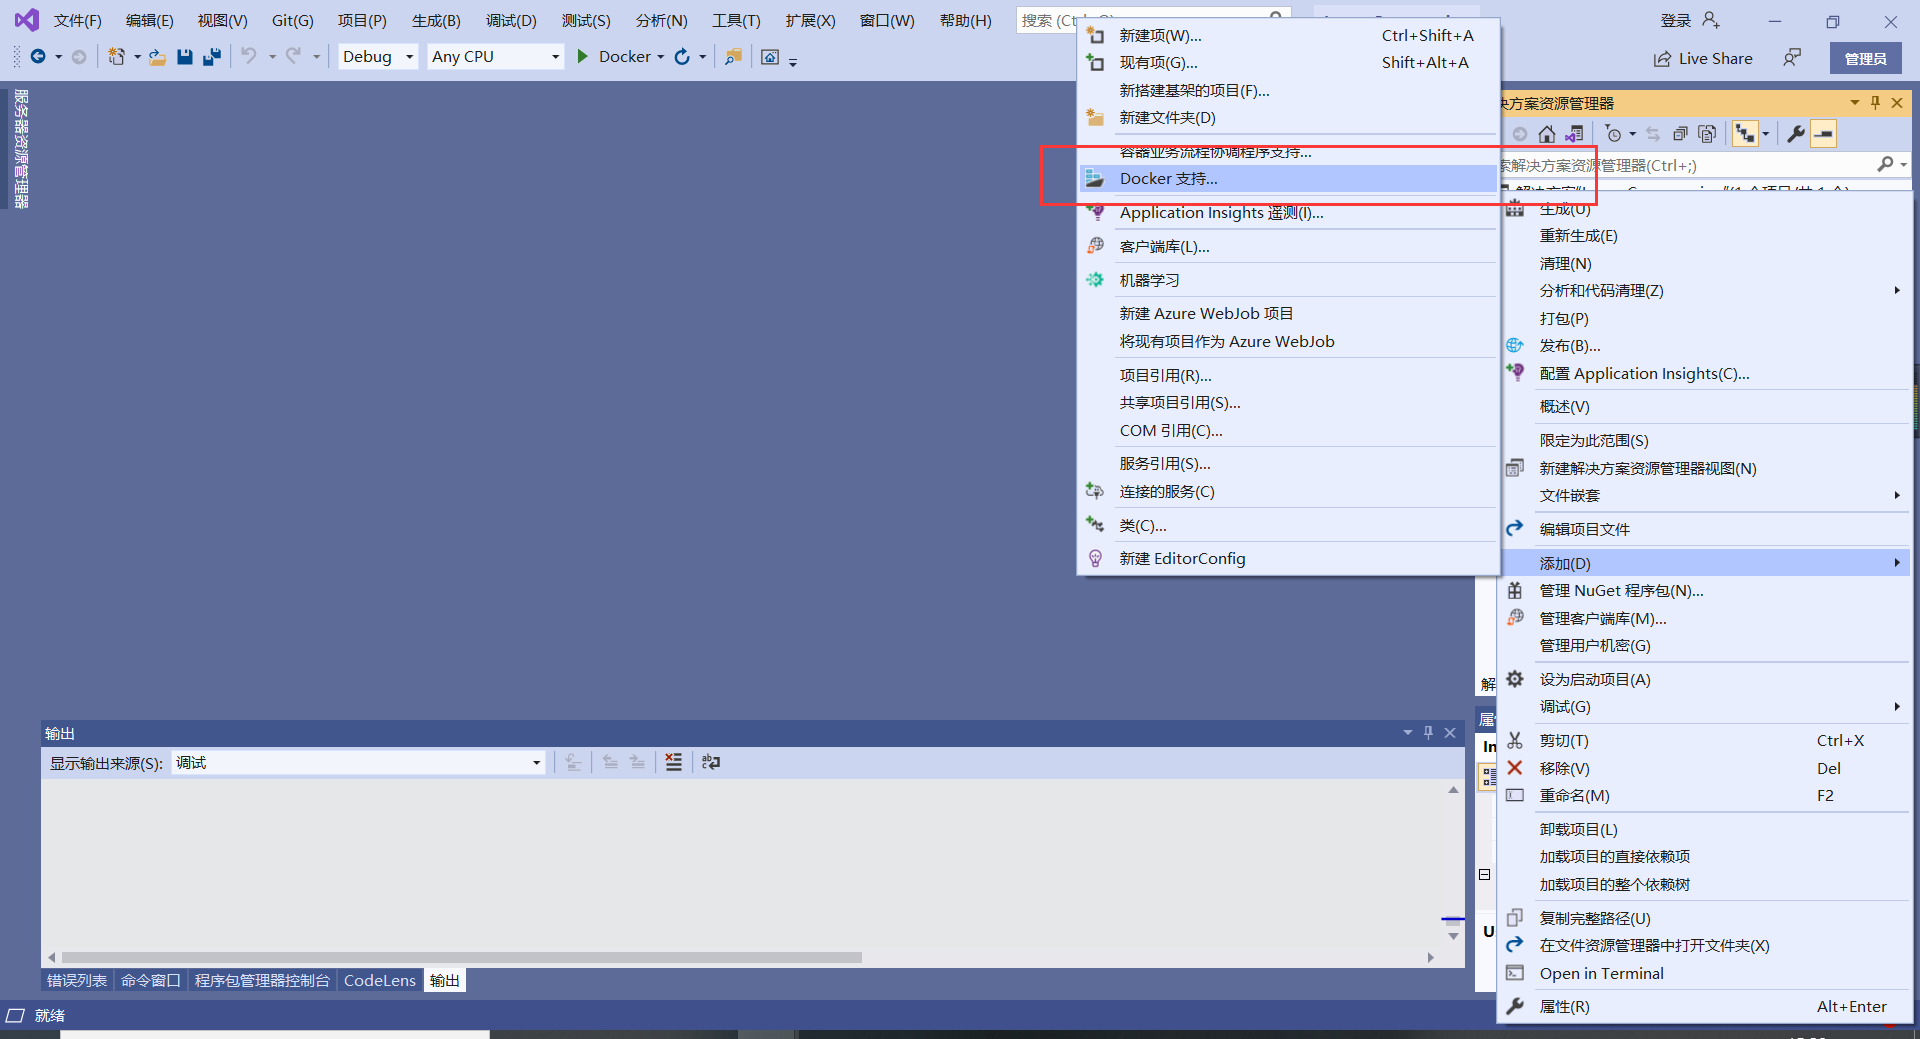Open Properties wrench in Solution Explorer toolbar
Image resolution: width=1920 pixels, height=1039 pixels.
click(1796, 134)
